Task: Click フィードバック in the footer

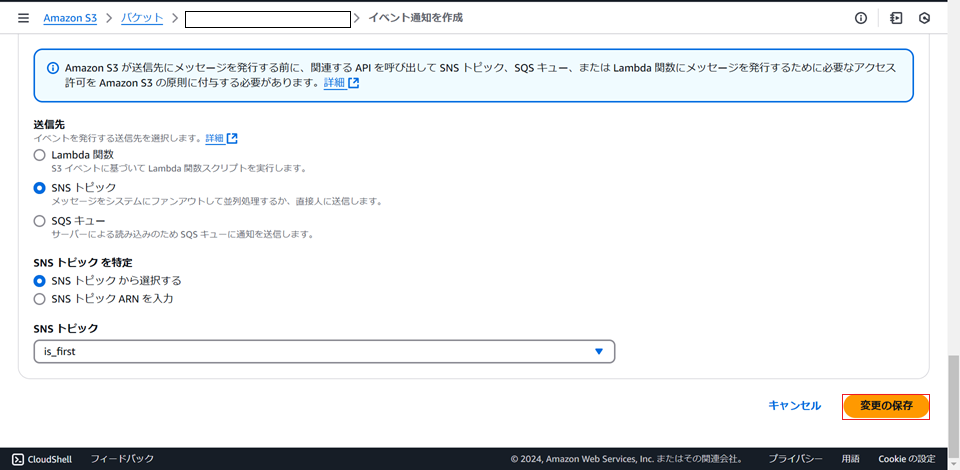Action: point(122,458)
